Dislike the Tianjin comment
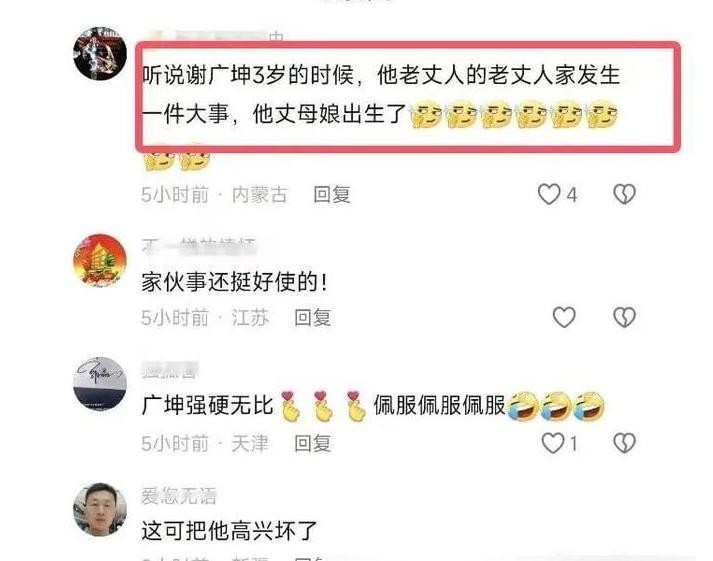The width and height of the screenshot is (713, 561). click(x=624, y=443)
